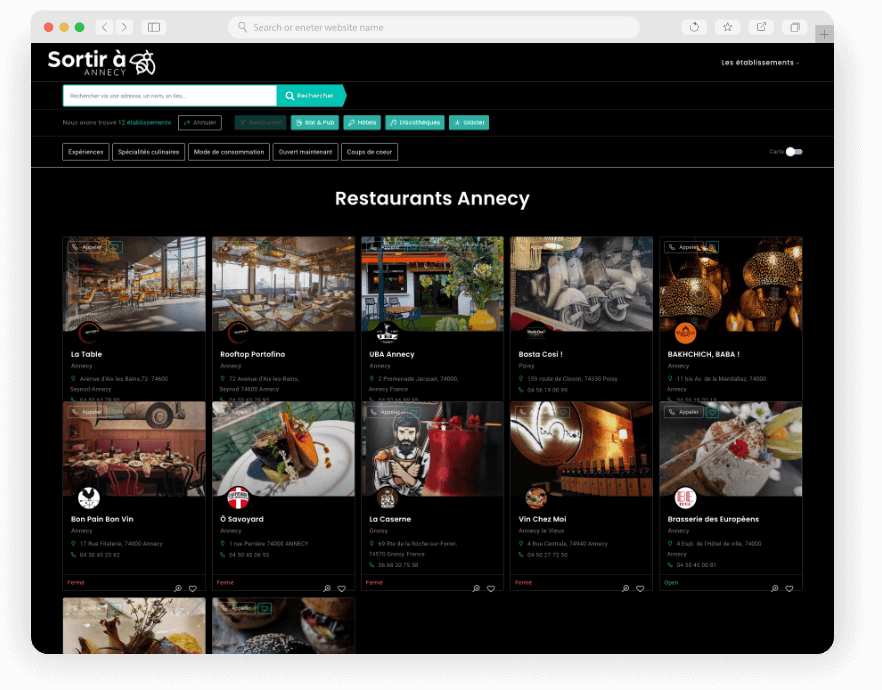Open the UBA Annecy terrace photo

pos(433,284)
